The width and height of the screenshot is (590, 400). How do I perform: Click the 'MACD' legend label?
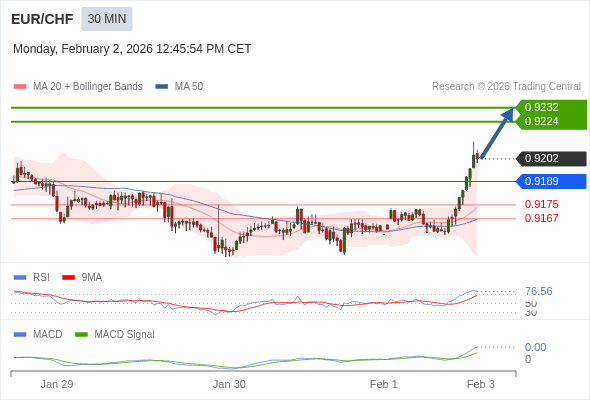(x=48, y=335)
